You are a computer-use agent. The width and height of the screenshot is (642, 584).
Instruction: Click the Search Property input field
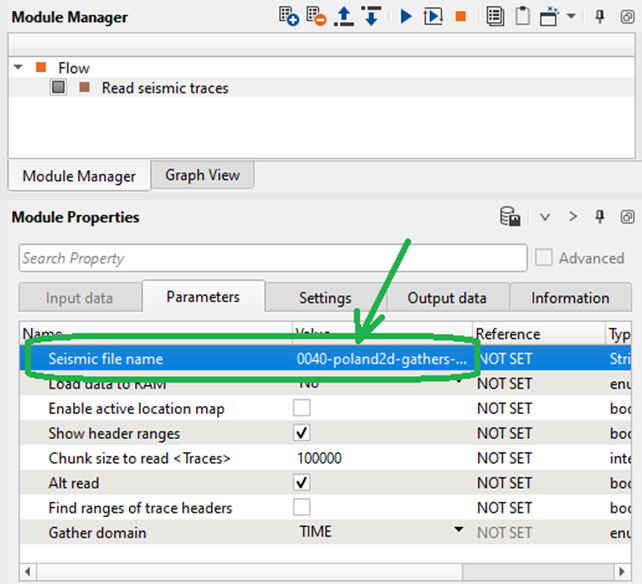tap(272, 258)
